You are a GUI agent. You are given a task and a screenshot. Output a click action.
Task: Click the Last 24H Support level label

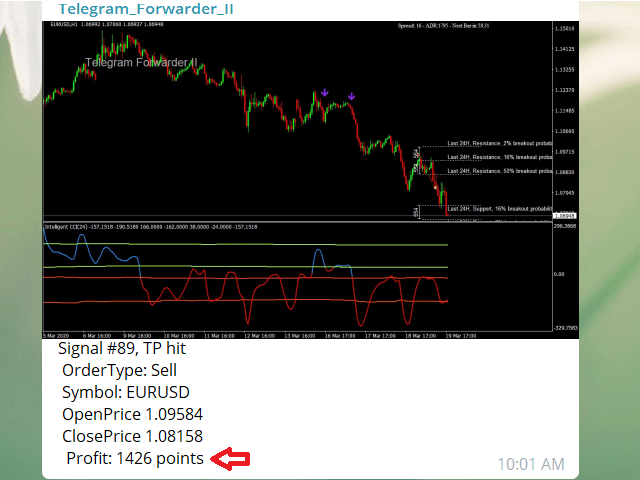[x=499, y=208]
